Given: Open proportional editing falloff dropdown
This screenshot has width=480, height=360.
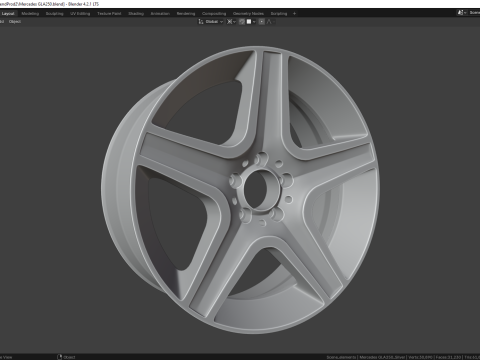Looking at the screenshot, I should point(271,22).
